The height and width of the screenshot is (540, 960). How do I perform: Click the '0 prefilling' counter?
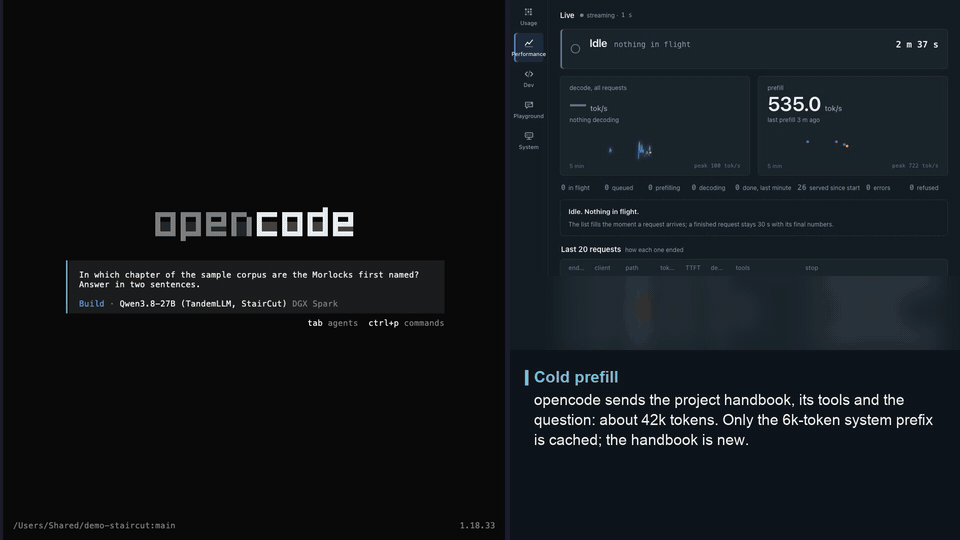(664, 188)
